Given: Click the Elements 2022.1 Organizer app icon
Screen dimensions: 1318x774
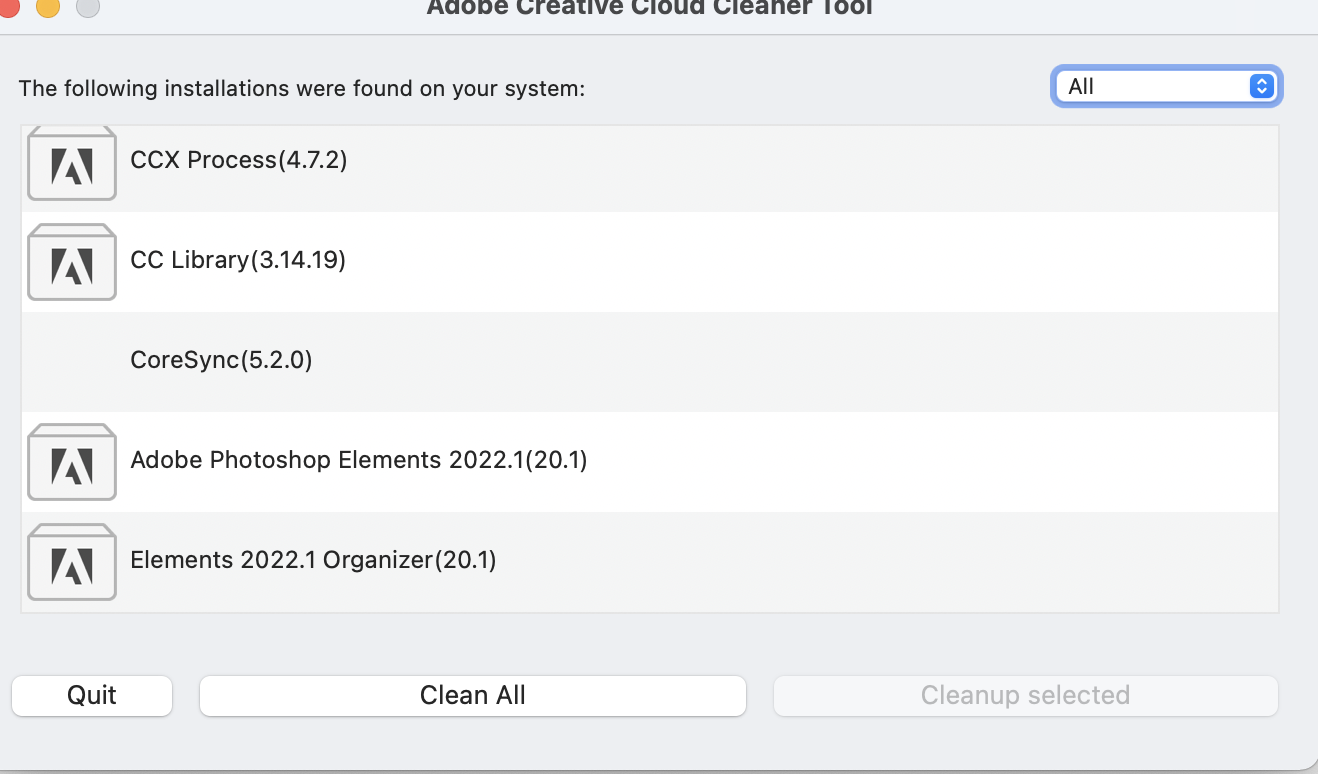Looking at the screenshot, I should click(x=71, y=562).
